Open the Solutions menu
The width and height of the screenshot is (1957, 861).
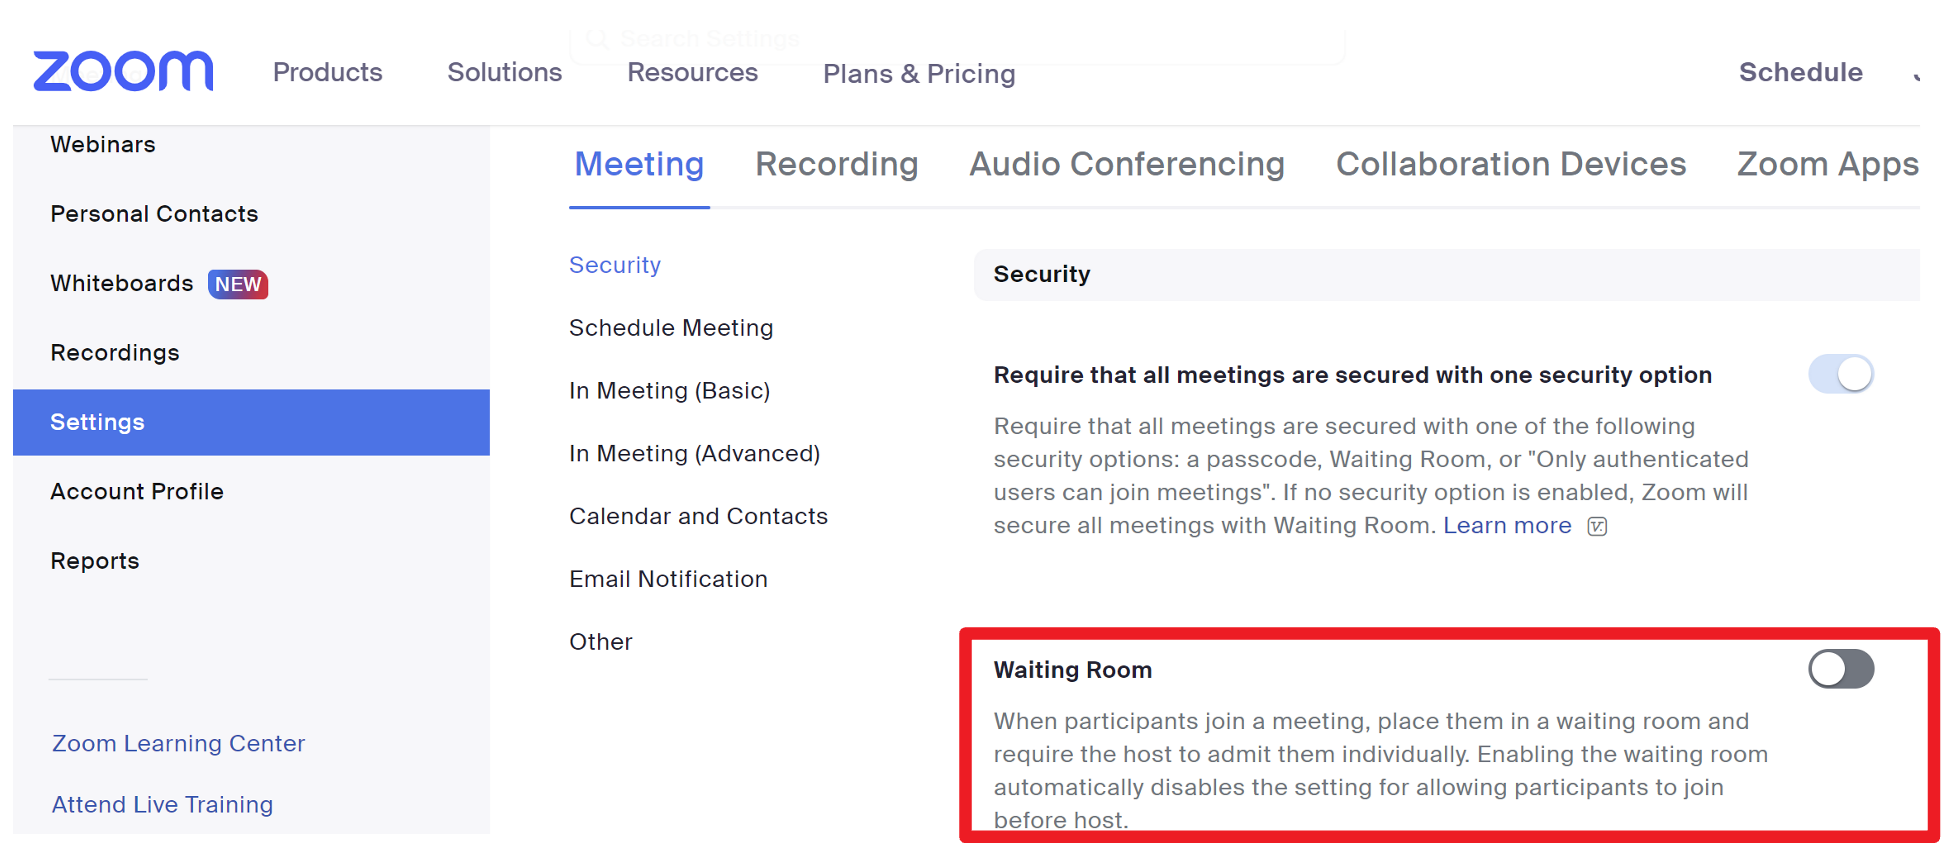pyautogui.click(x=505, y=72)
